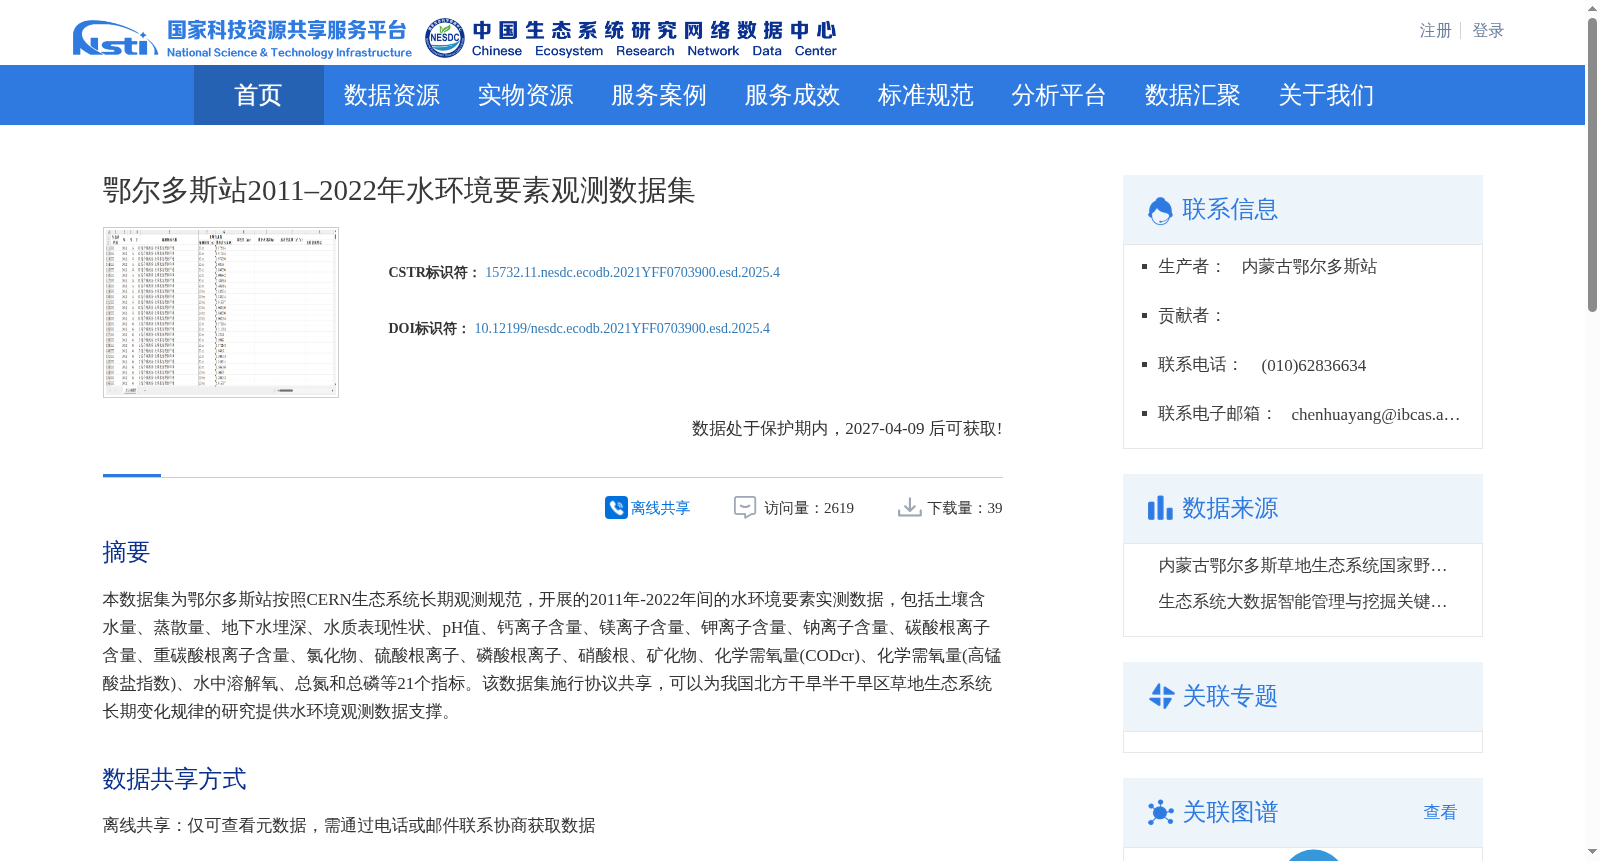Click the related graph network icon
The width and height of the screenshot is (1600, 861).
coord(1160,812)
